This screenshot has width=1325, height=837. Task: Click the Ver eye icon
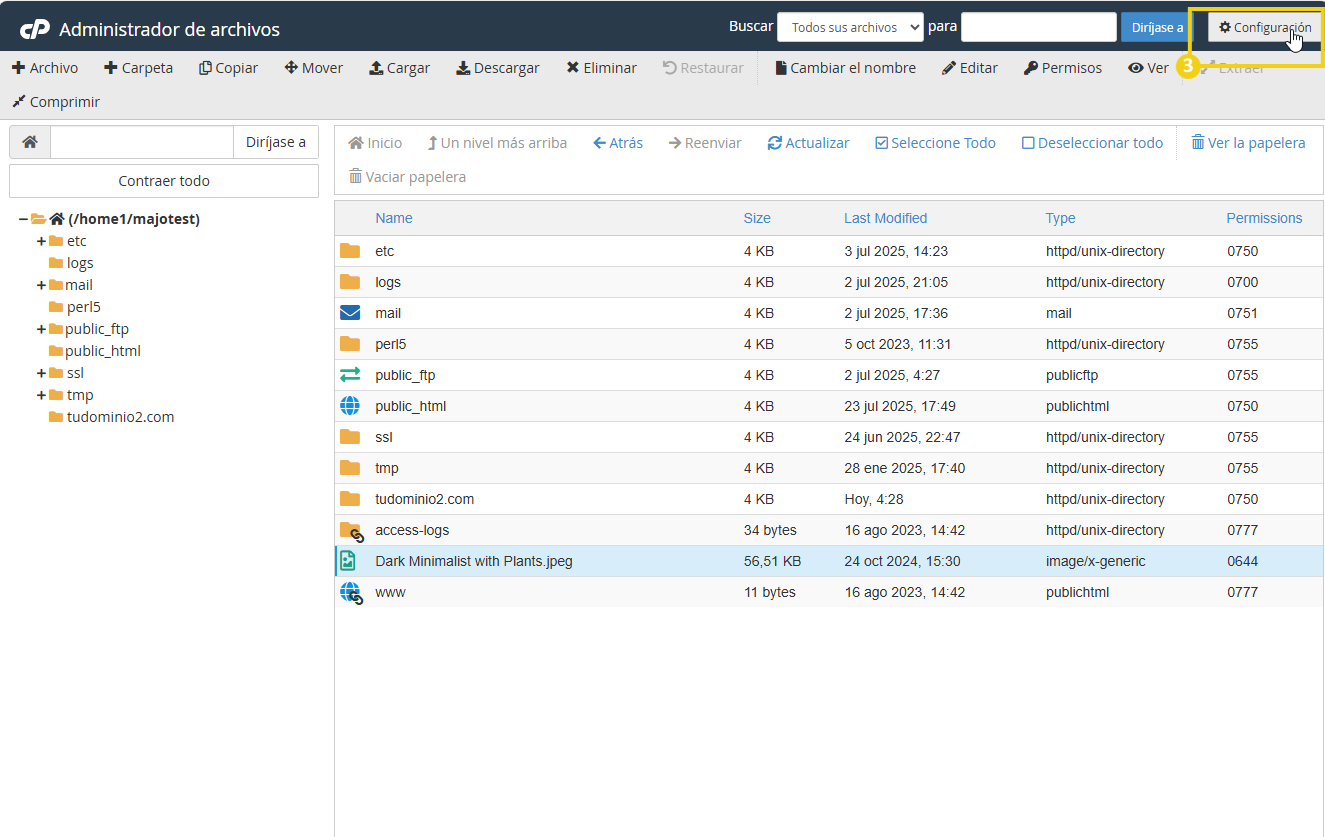pos(1136,68)
